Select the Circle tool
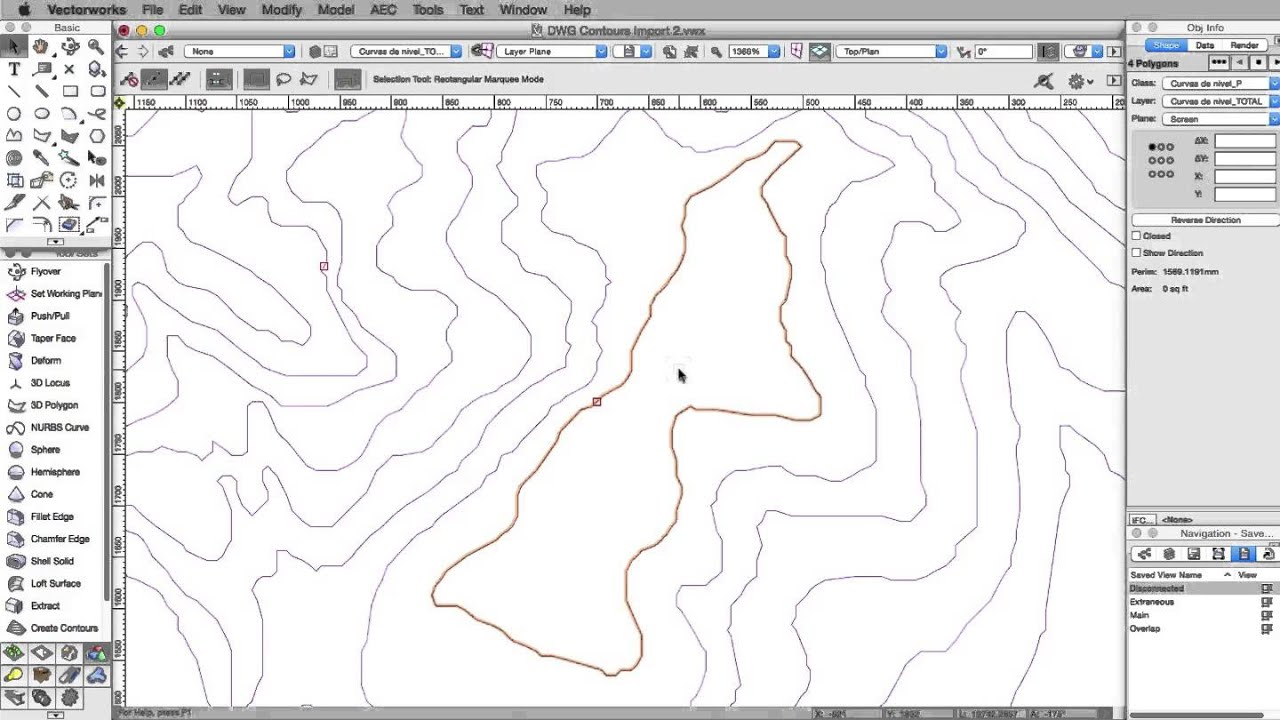1280x720 pixels. coord(14,113)
